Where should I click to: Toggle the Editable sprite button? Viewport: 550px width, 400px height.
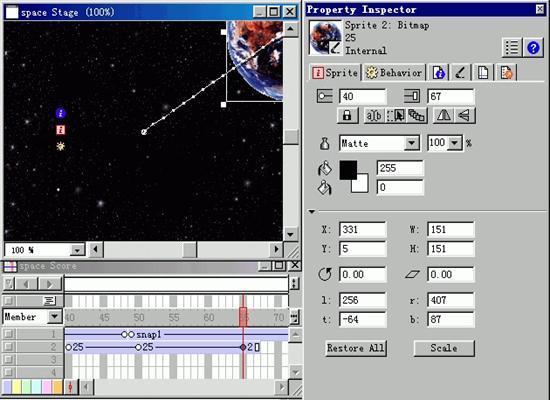374,115
